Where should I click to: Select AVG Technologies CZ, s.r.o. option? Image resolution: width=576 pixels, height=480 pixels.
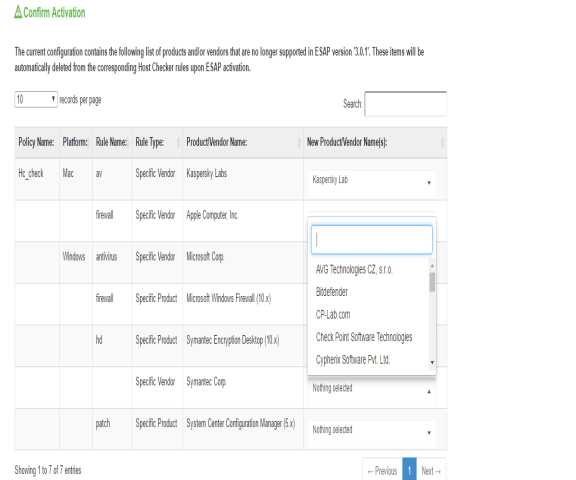(x=354, y=270)
